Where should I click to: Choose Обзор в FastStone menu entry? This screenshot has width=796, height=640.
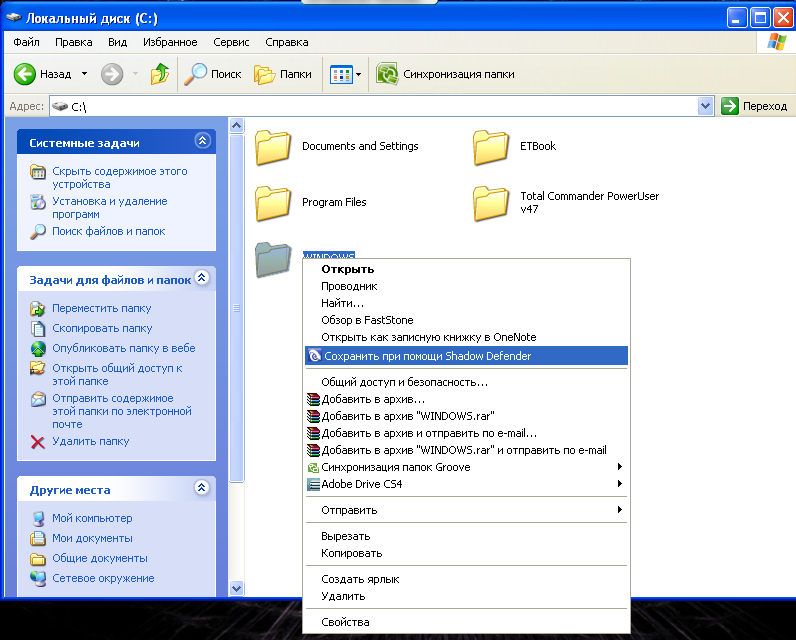466,320
